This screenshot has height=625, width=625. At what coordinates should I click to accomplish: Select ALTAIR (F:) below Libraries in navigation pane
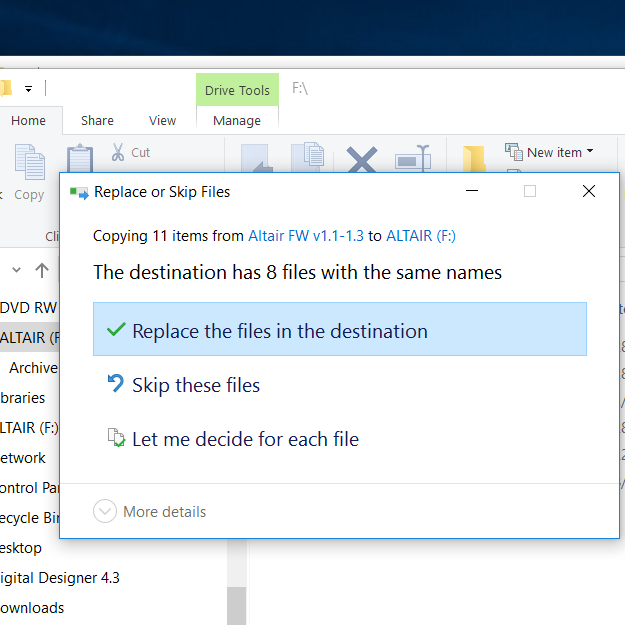[29, 428]
